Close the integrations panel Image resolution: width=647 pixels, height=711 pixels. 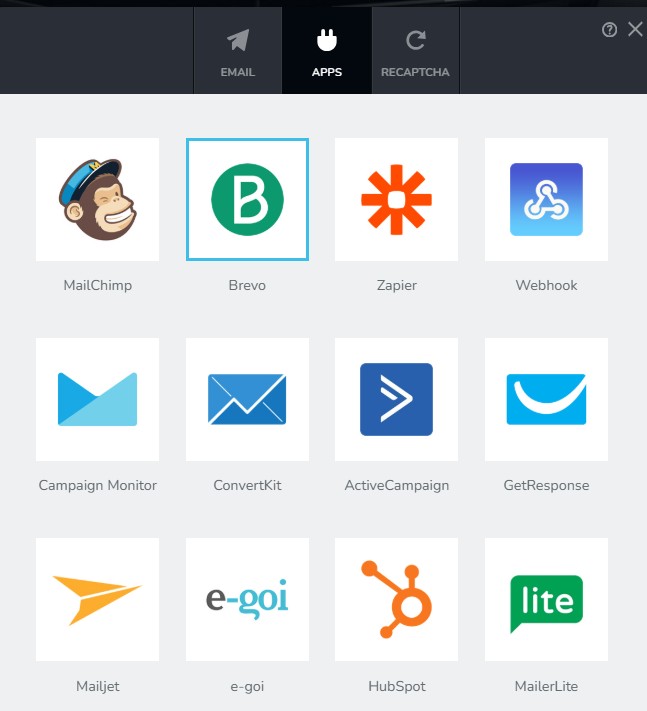tap(635, 29)
